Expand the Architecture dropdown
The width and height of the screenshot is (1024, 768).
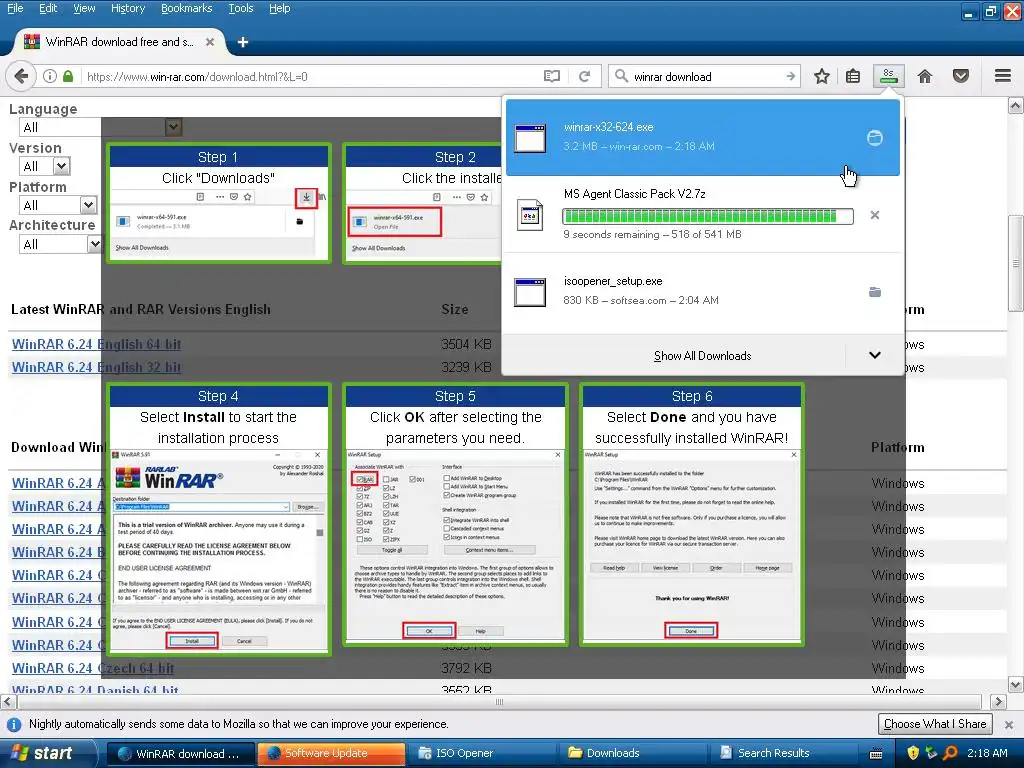click(x=95, y=244)
